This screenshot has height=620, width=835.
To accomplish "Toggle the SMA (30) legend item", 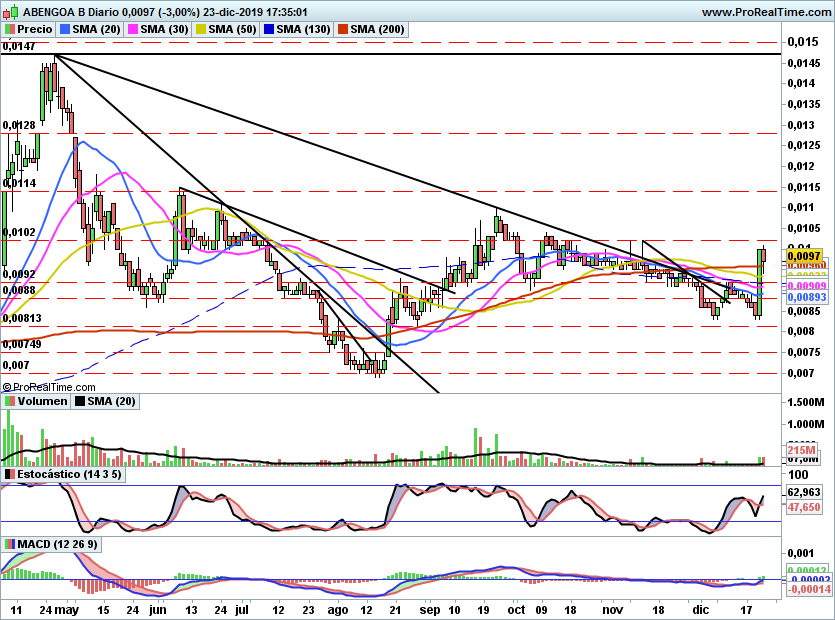I will coord(158,30).
